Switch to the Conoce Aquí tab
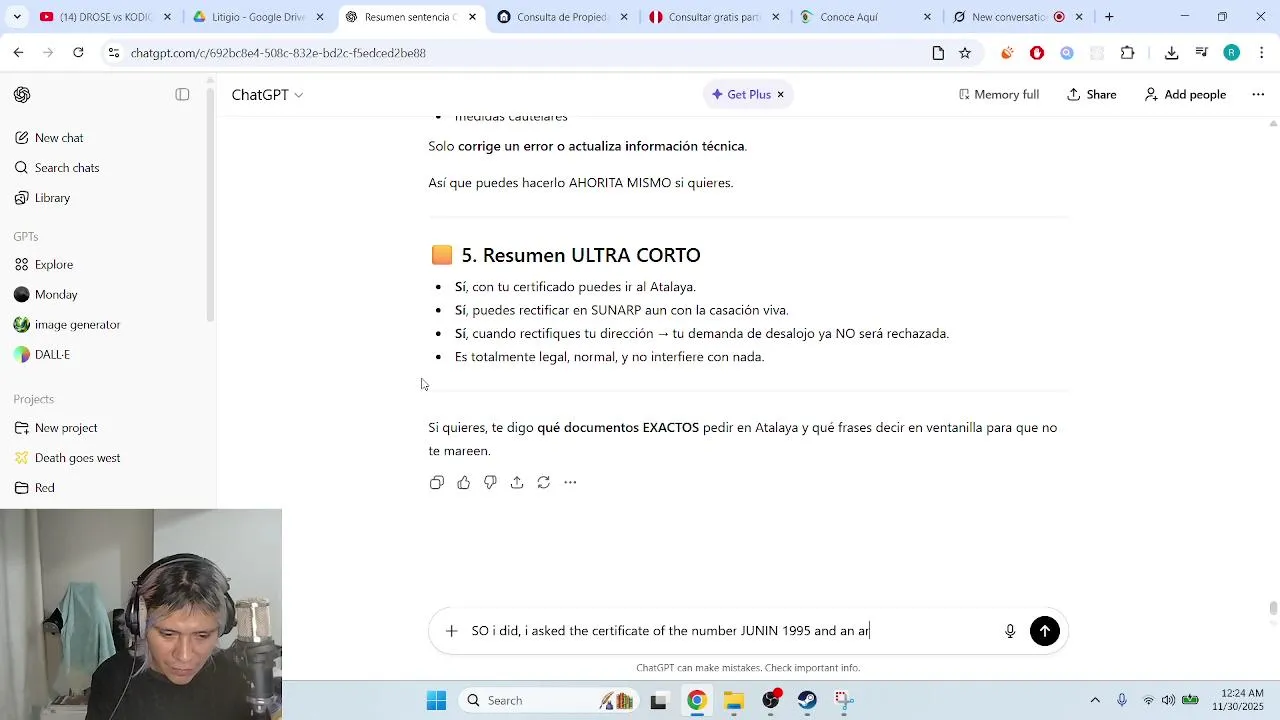 [x=866, y=17]
